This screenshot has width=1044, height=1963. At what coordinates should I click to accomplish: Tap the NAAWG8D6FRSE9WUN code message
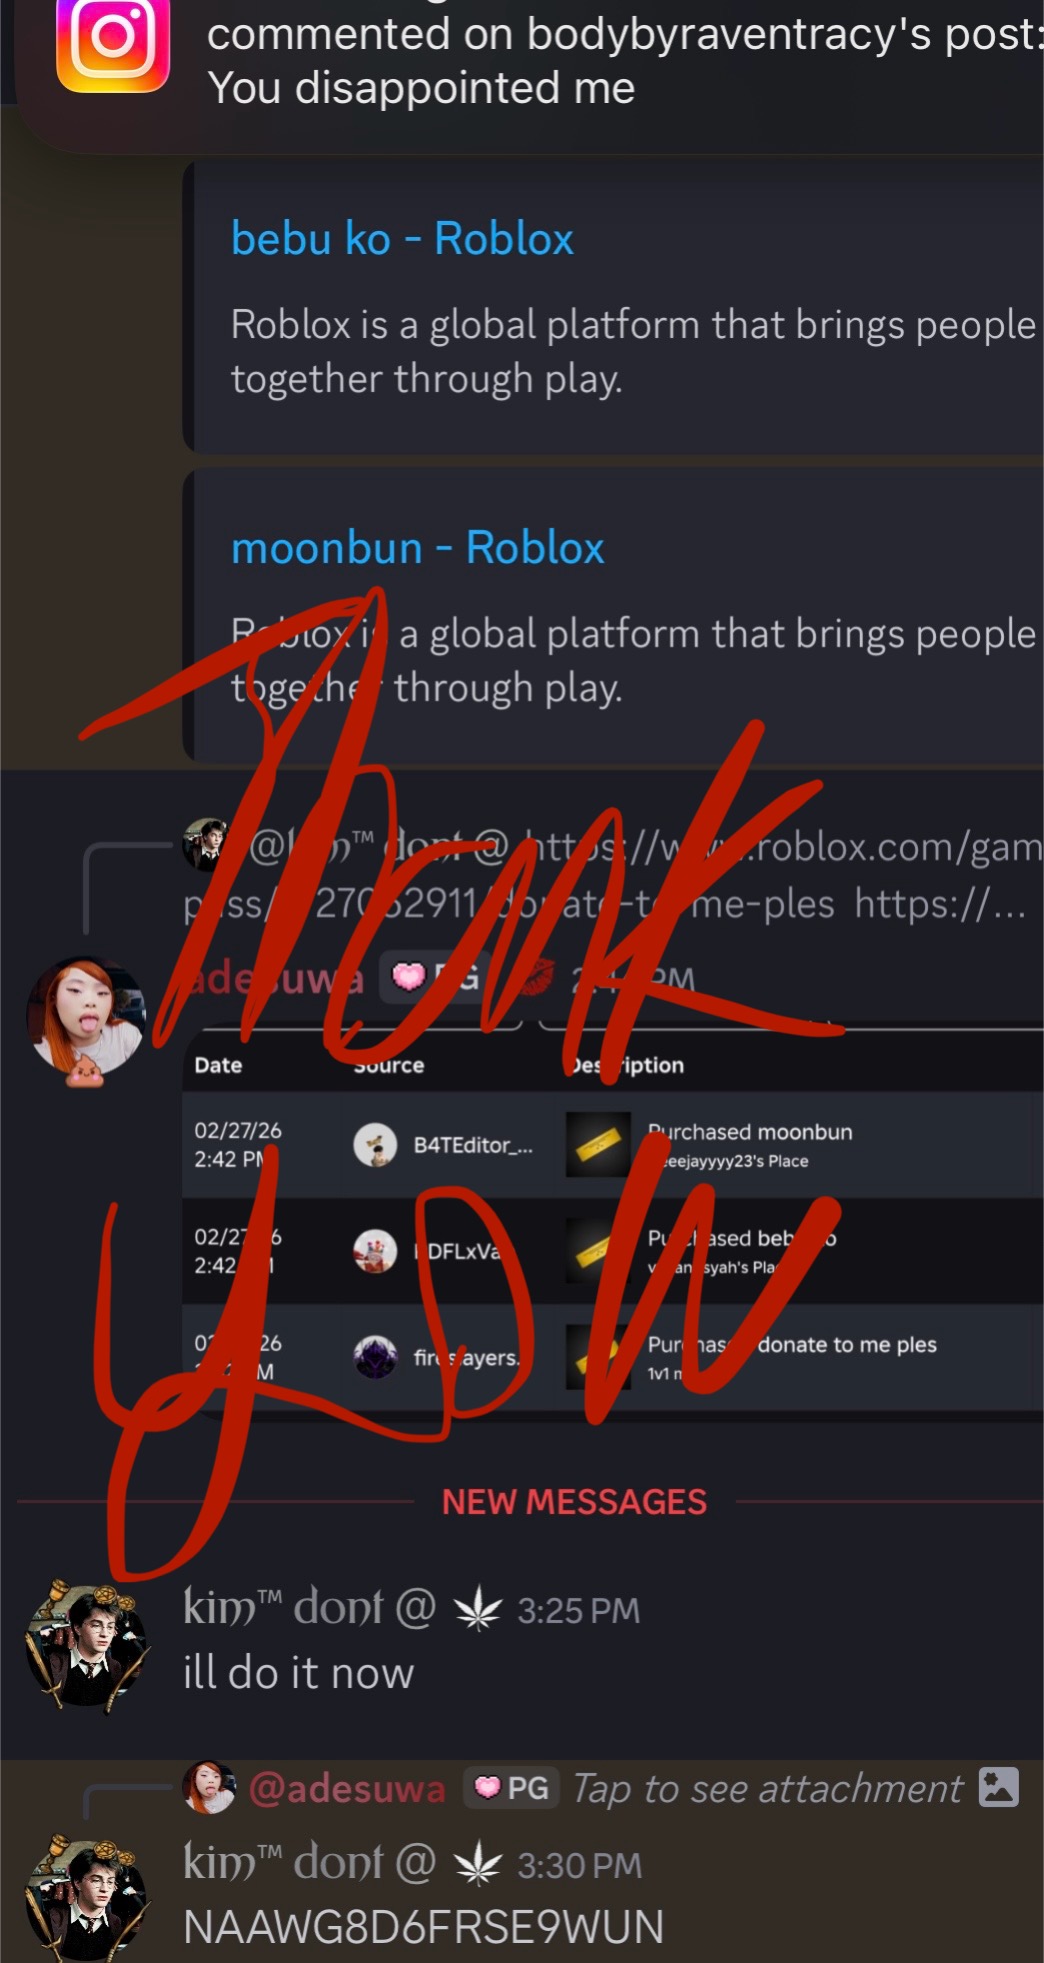(x=423, y=1928)
